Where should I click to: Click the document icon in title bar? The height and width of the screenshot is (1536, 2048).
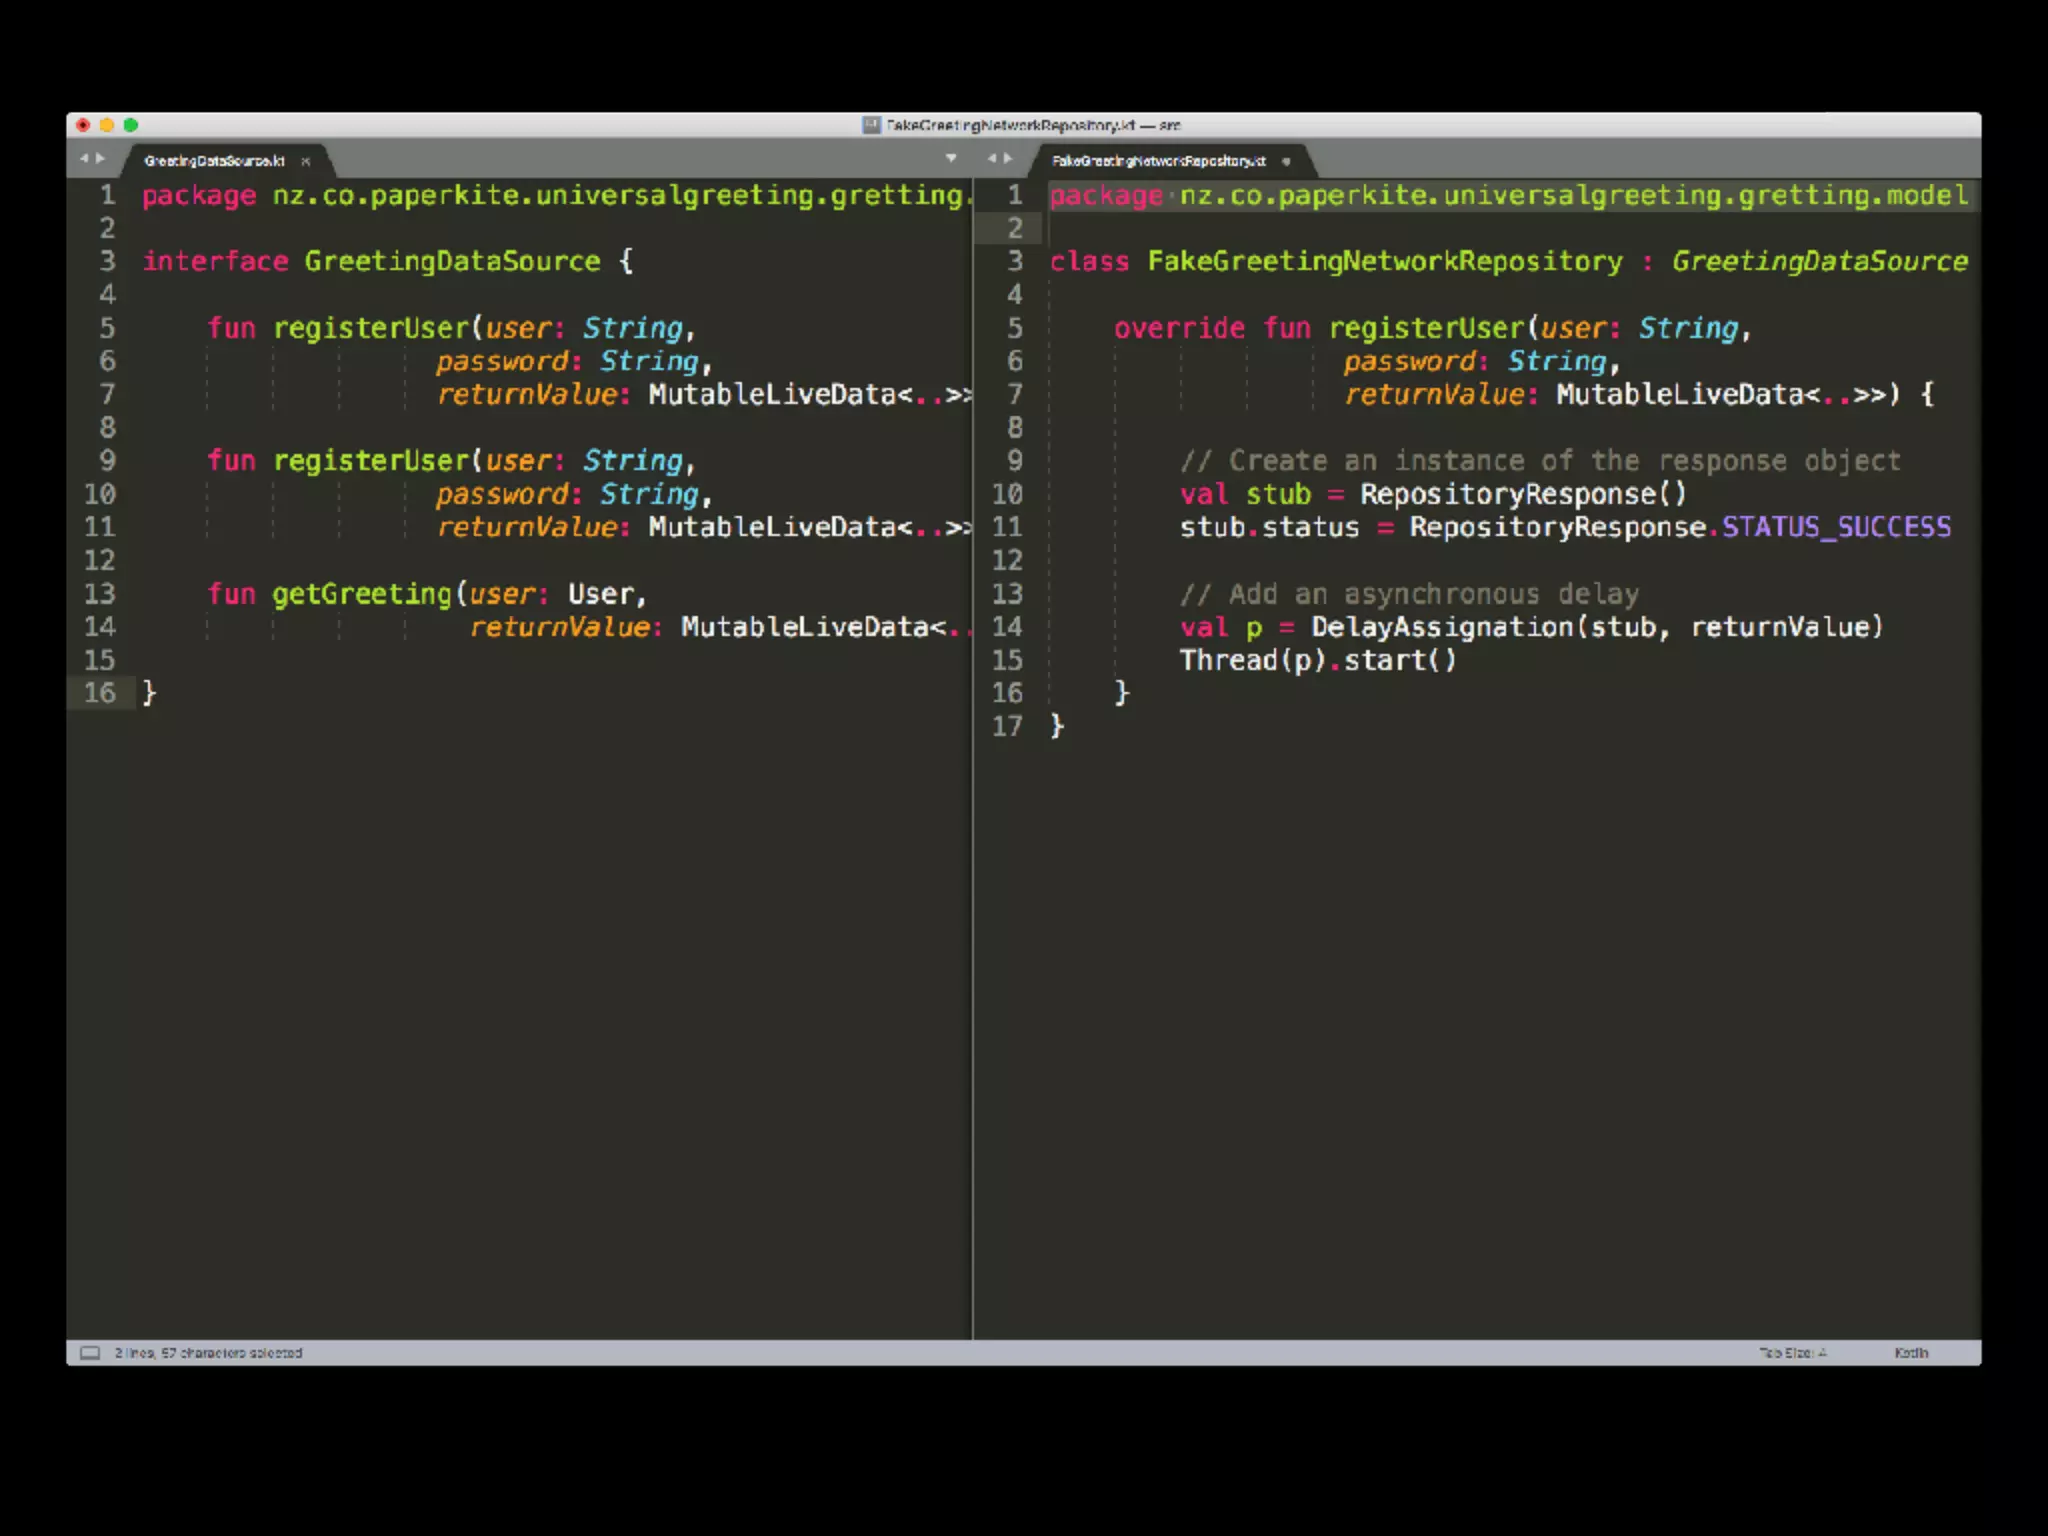pos(871,125)
